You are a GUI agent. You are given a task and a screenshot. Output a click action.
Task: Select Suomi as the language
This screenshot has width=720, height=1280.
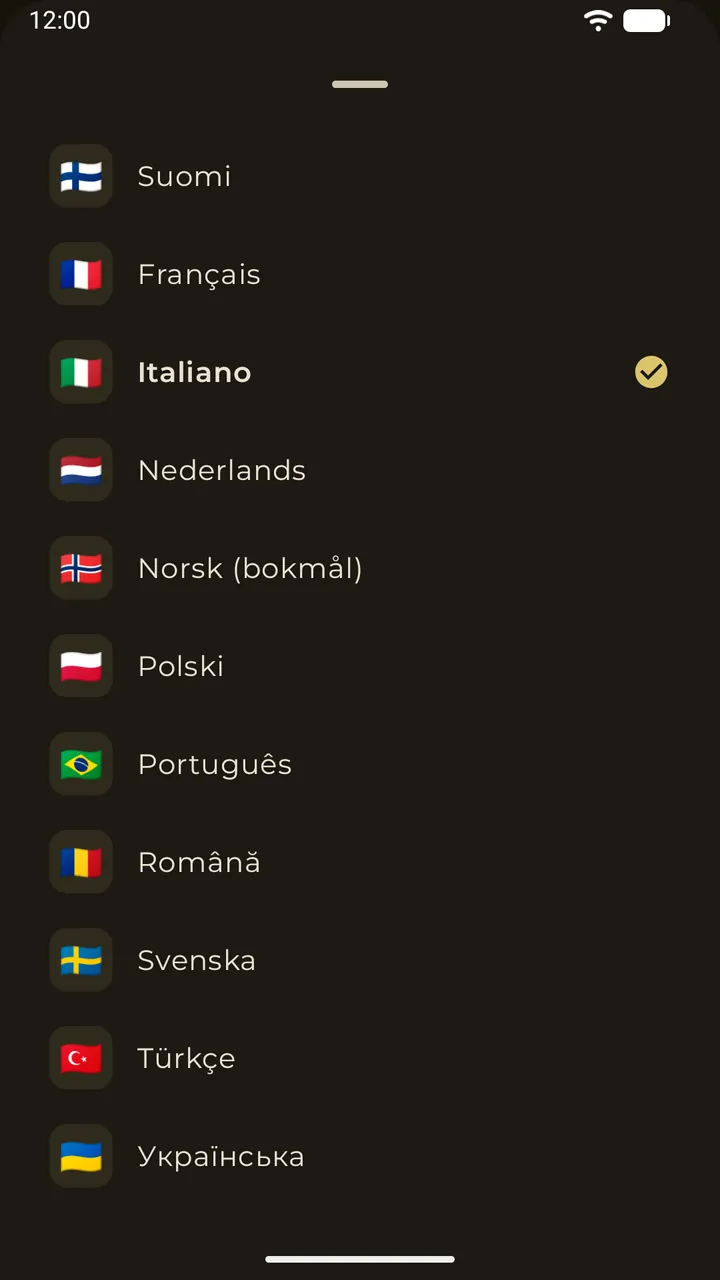360,176
